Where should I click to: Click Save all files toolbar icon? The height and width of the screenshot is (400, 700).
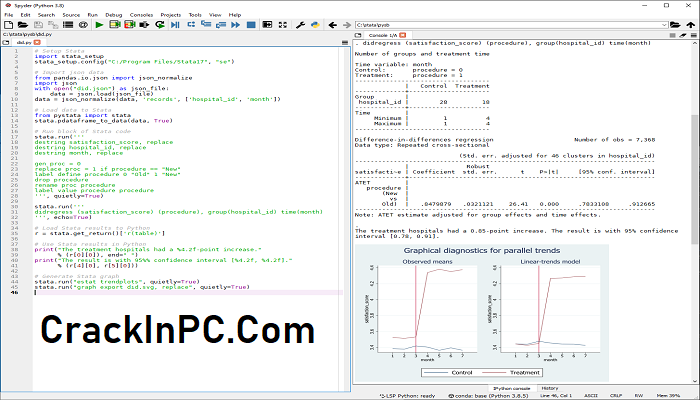coord(53,25)
